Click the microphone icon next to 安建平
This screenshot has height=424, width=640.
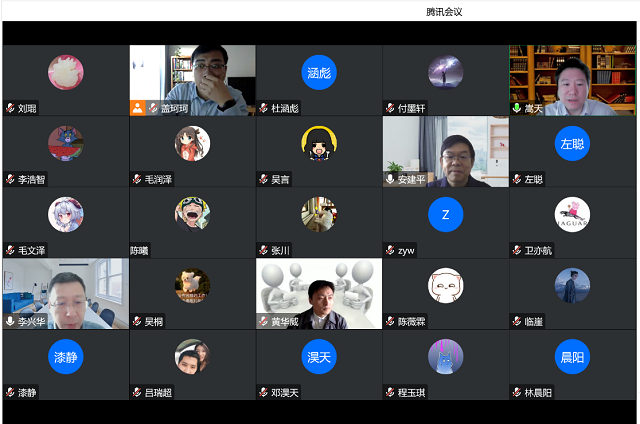coord(390,180)
